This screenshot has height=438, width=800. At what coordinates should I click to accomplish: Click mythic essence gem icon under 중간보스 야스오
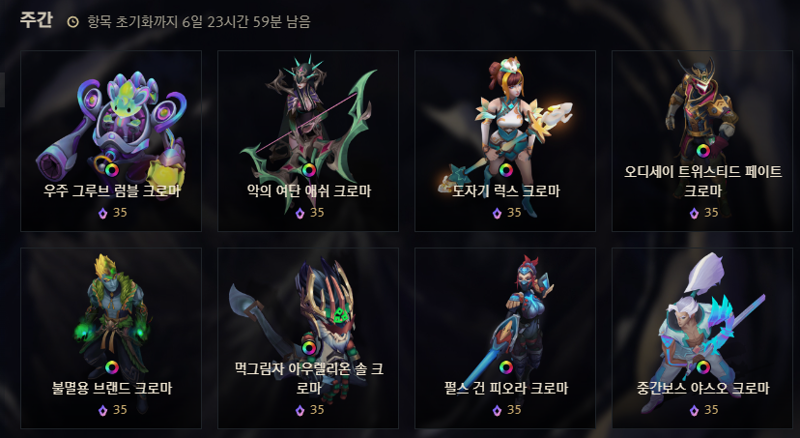point(694,410)
